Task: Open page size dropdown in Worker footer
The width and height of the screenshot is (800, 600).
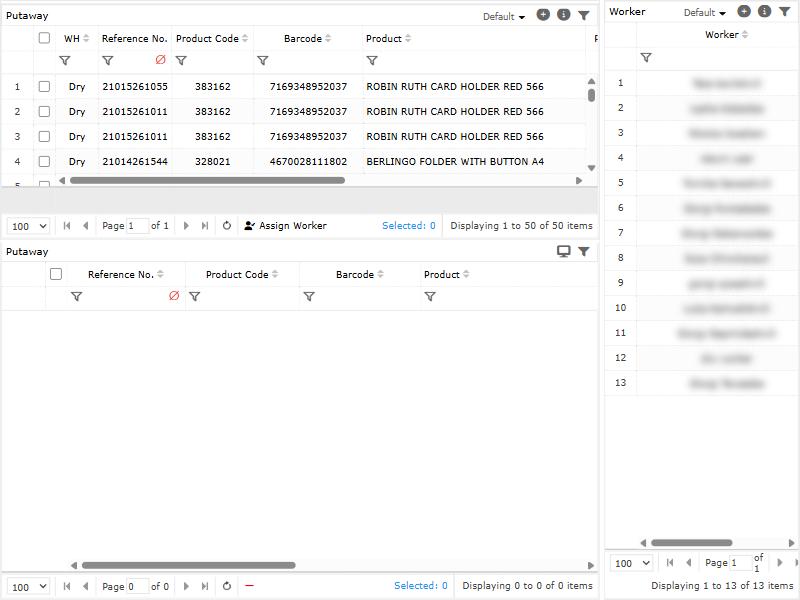Action: point(632,563)
